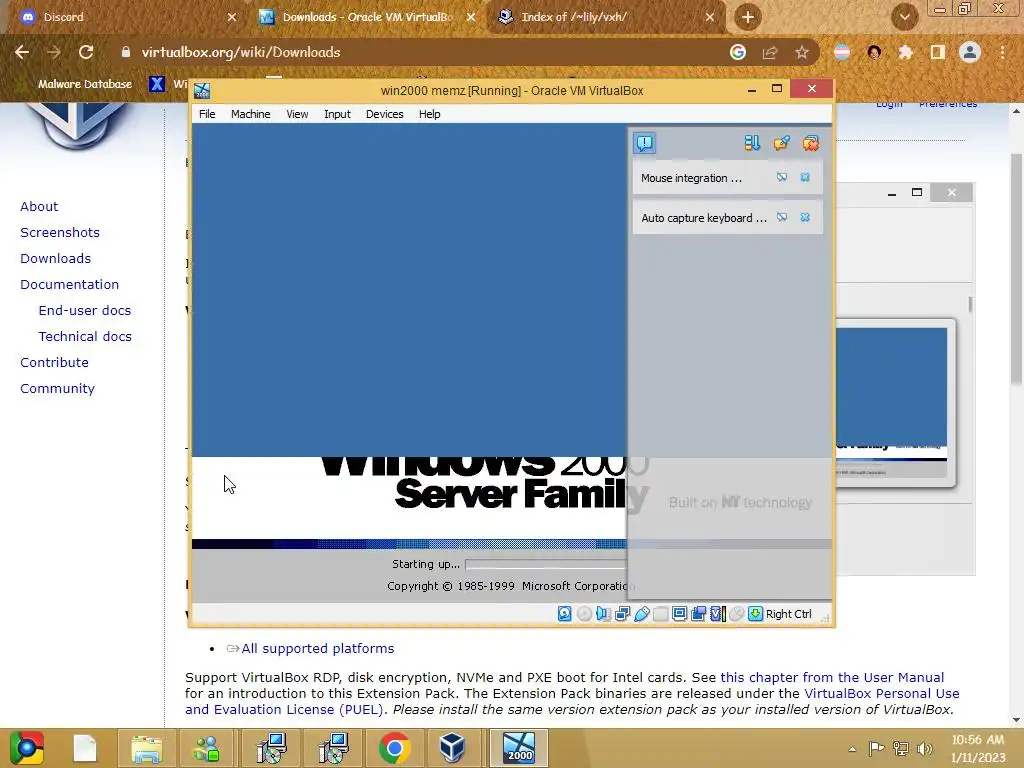The image size is (1024, 768).
Task: Click the browser page vertical scrollbar
Action: click(1016, 268)
